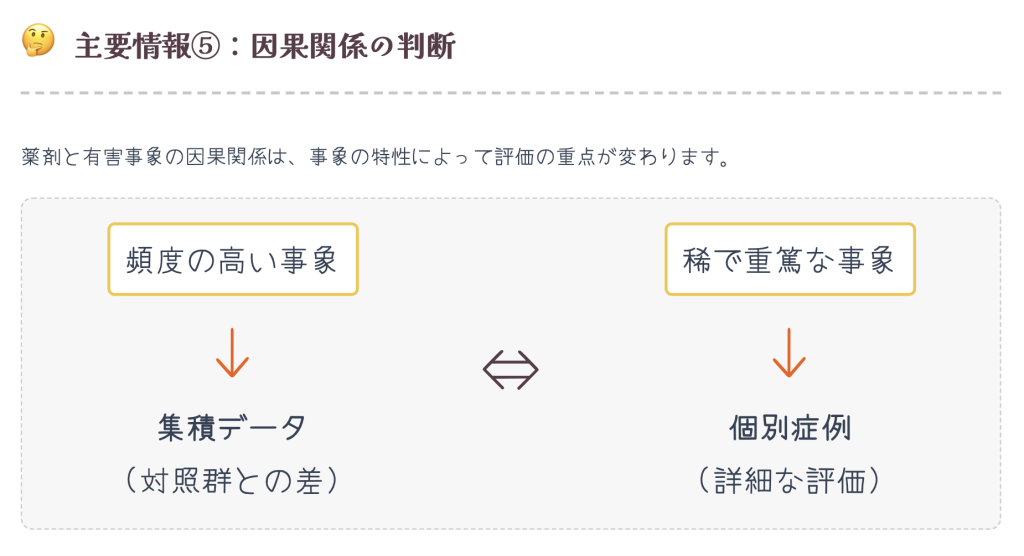Click the thinking face emoji
This screenshot has height=556, width=1024.
coord(37,41)
